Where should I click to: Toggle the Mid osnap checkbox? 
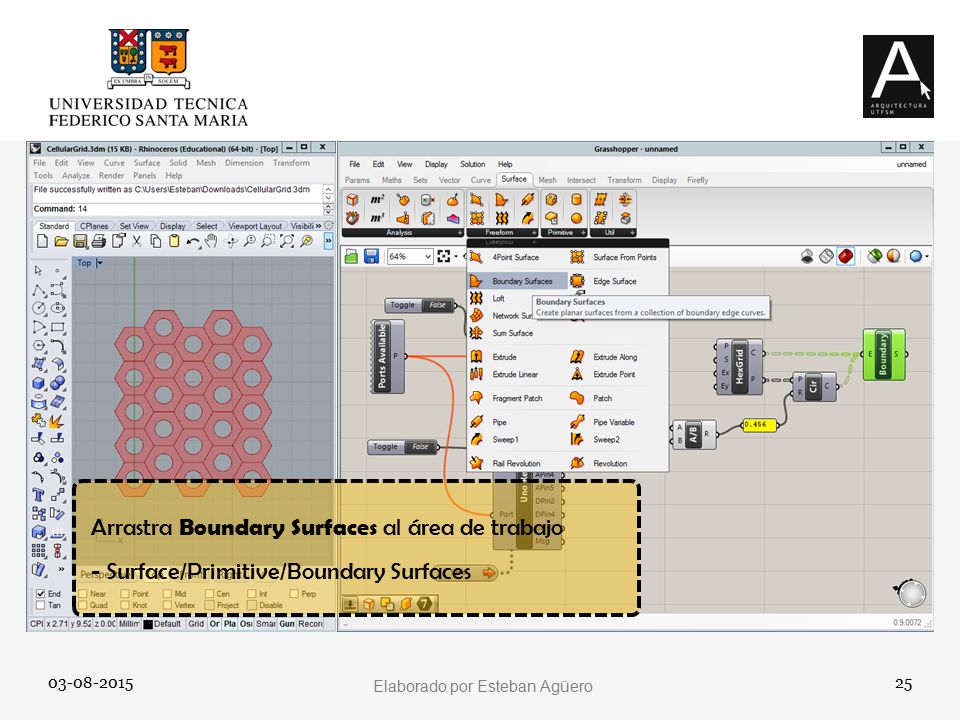[167, 593]
